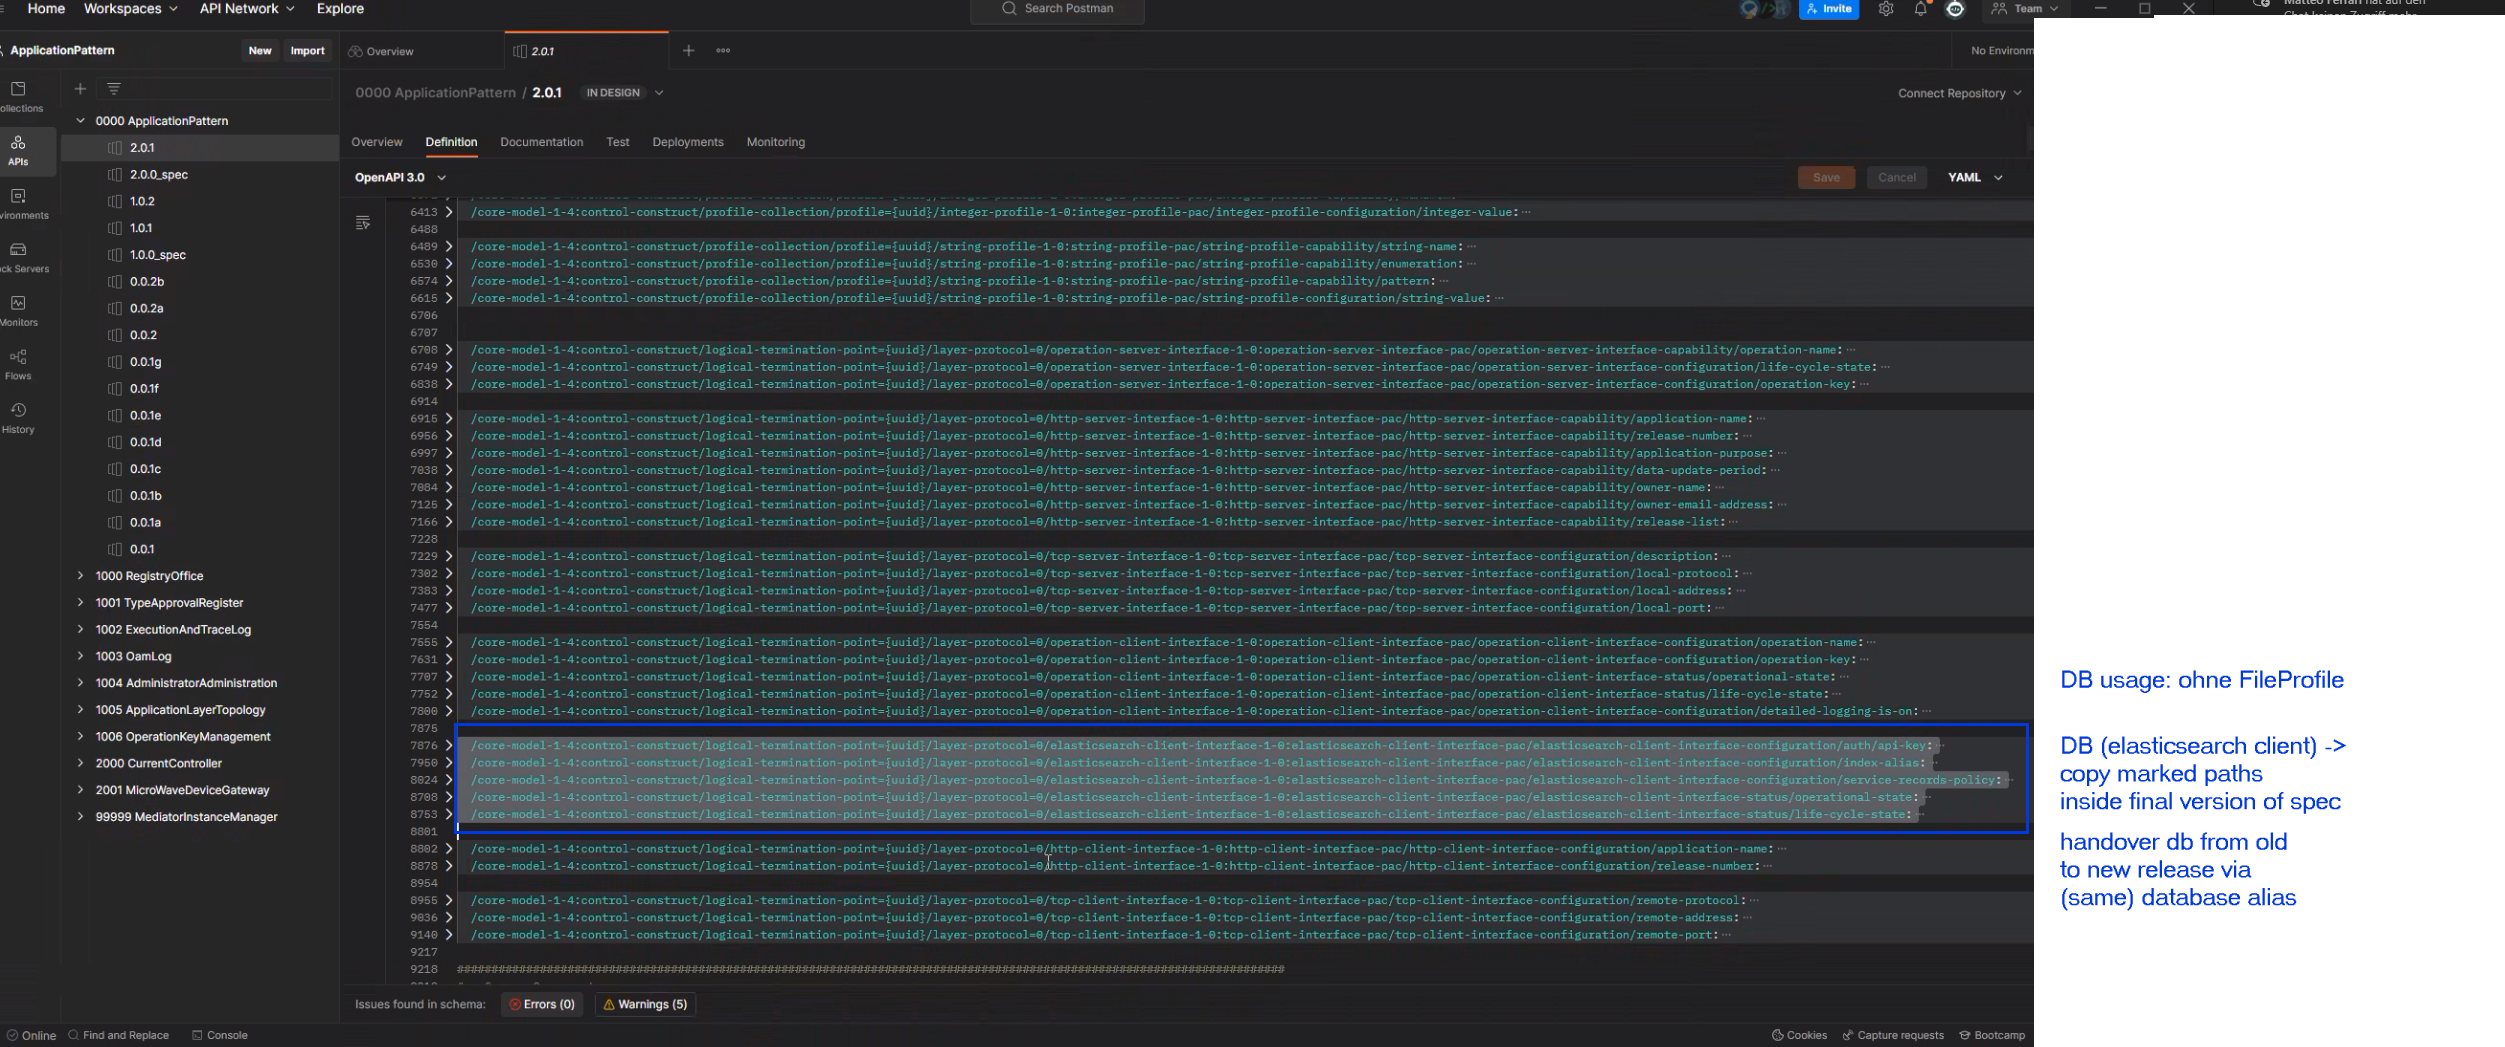
Task: Open Bootcamp from status bar
Action: coord(1992,1035)
